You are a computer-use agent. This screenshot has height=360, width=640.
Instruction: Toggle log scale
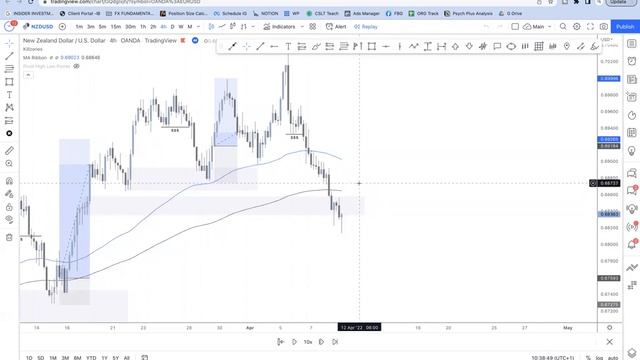[599, 358]
